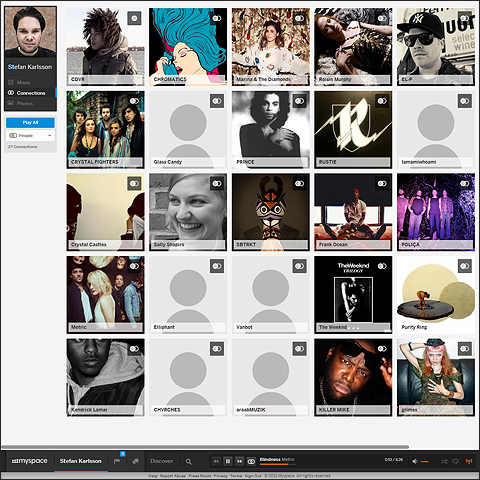Toggle connect icon on Marina & The Diamonds tile
Viewport: 480px width, 480px height.
click(x=300, y=18)
